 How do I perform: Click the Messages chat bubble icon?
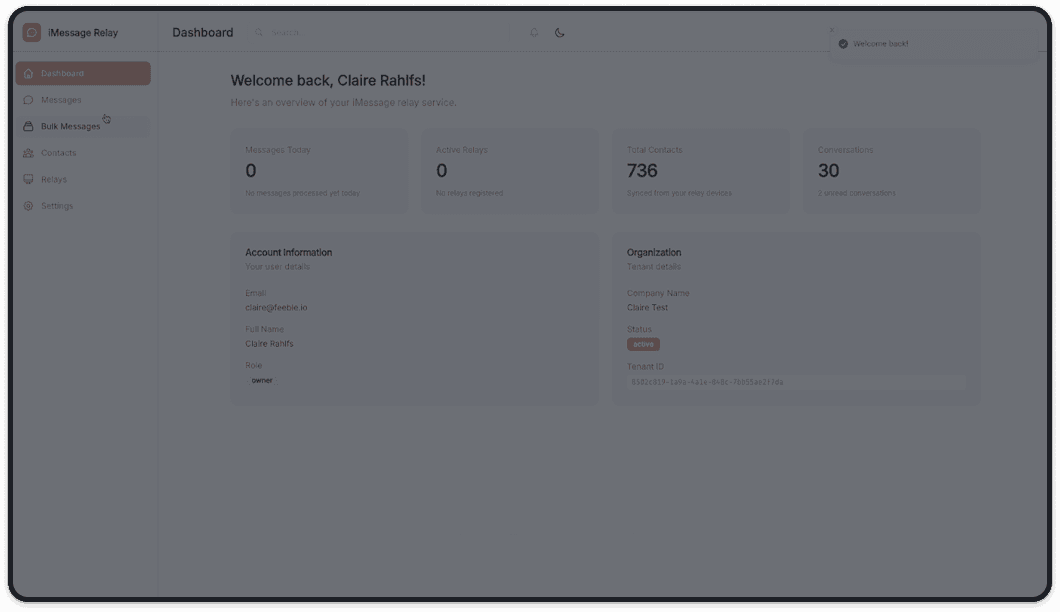30,99
